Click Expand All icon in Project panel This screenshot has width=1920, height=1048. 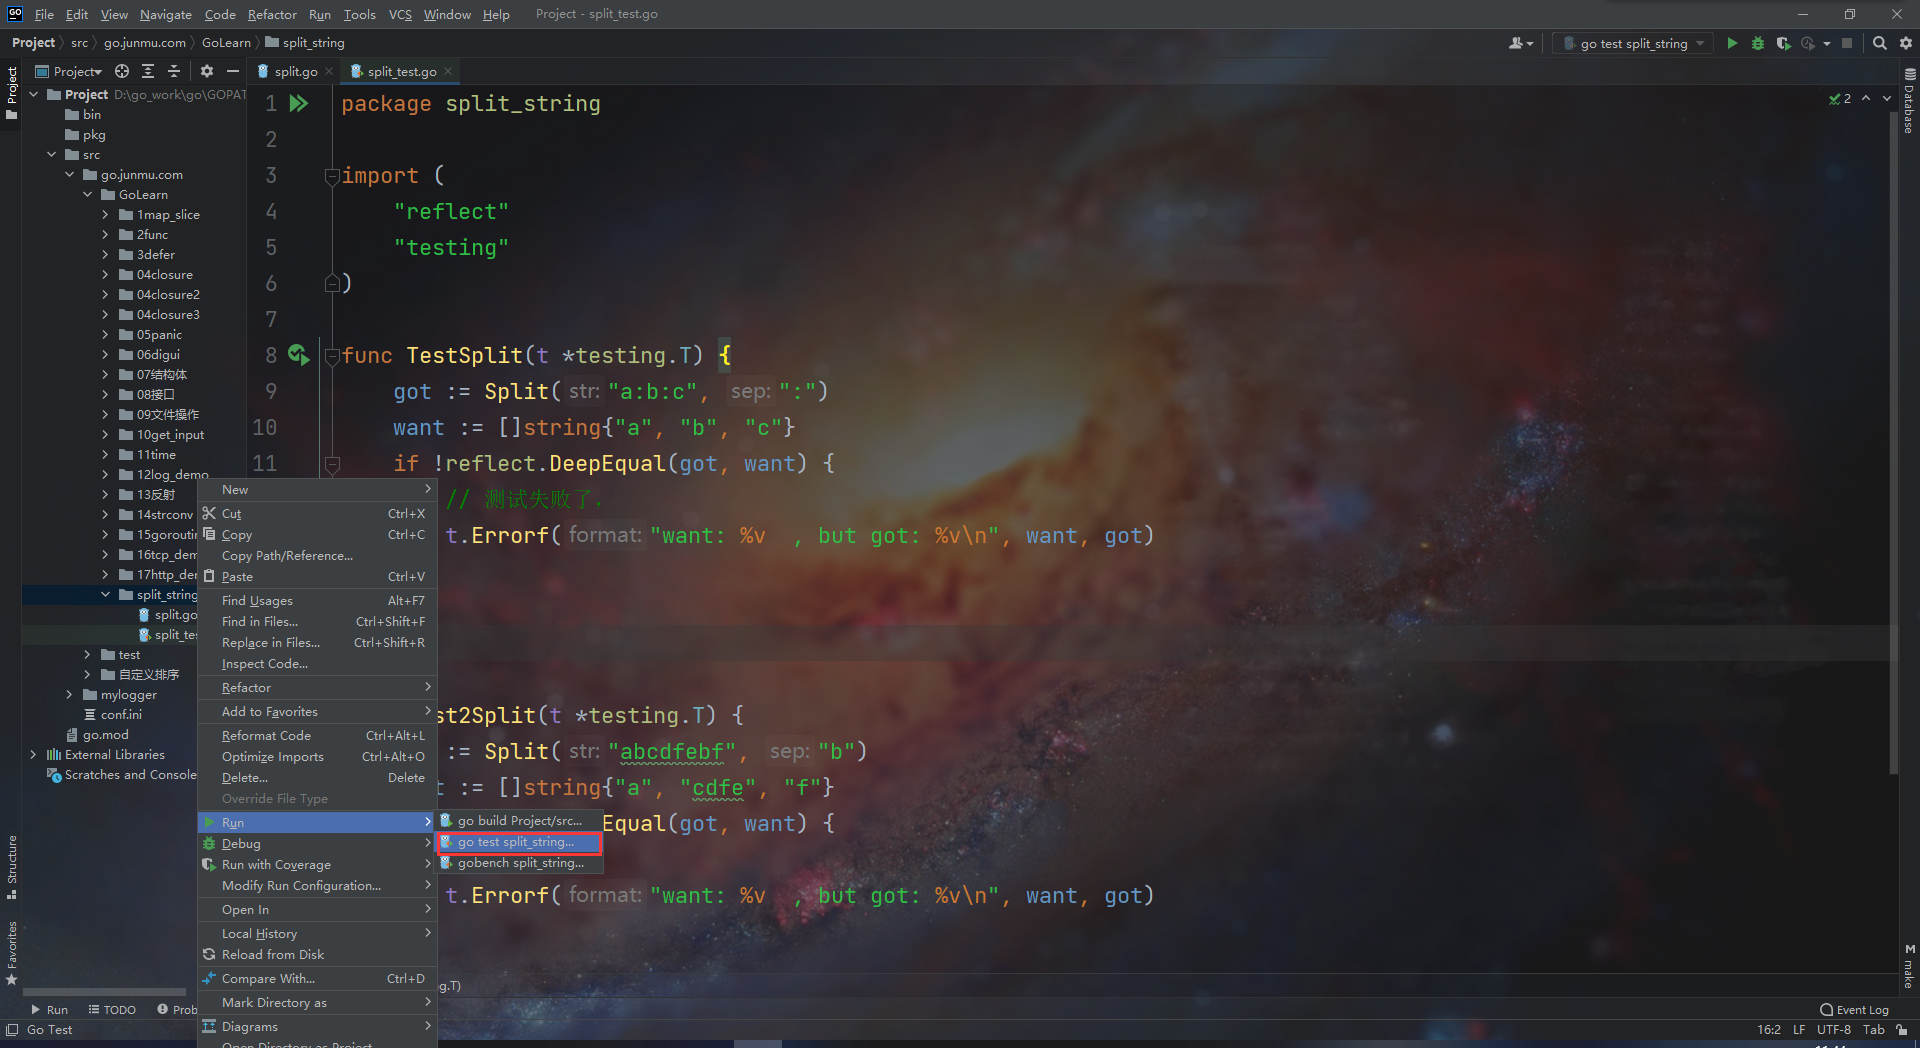(x=148, y=71)
